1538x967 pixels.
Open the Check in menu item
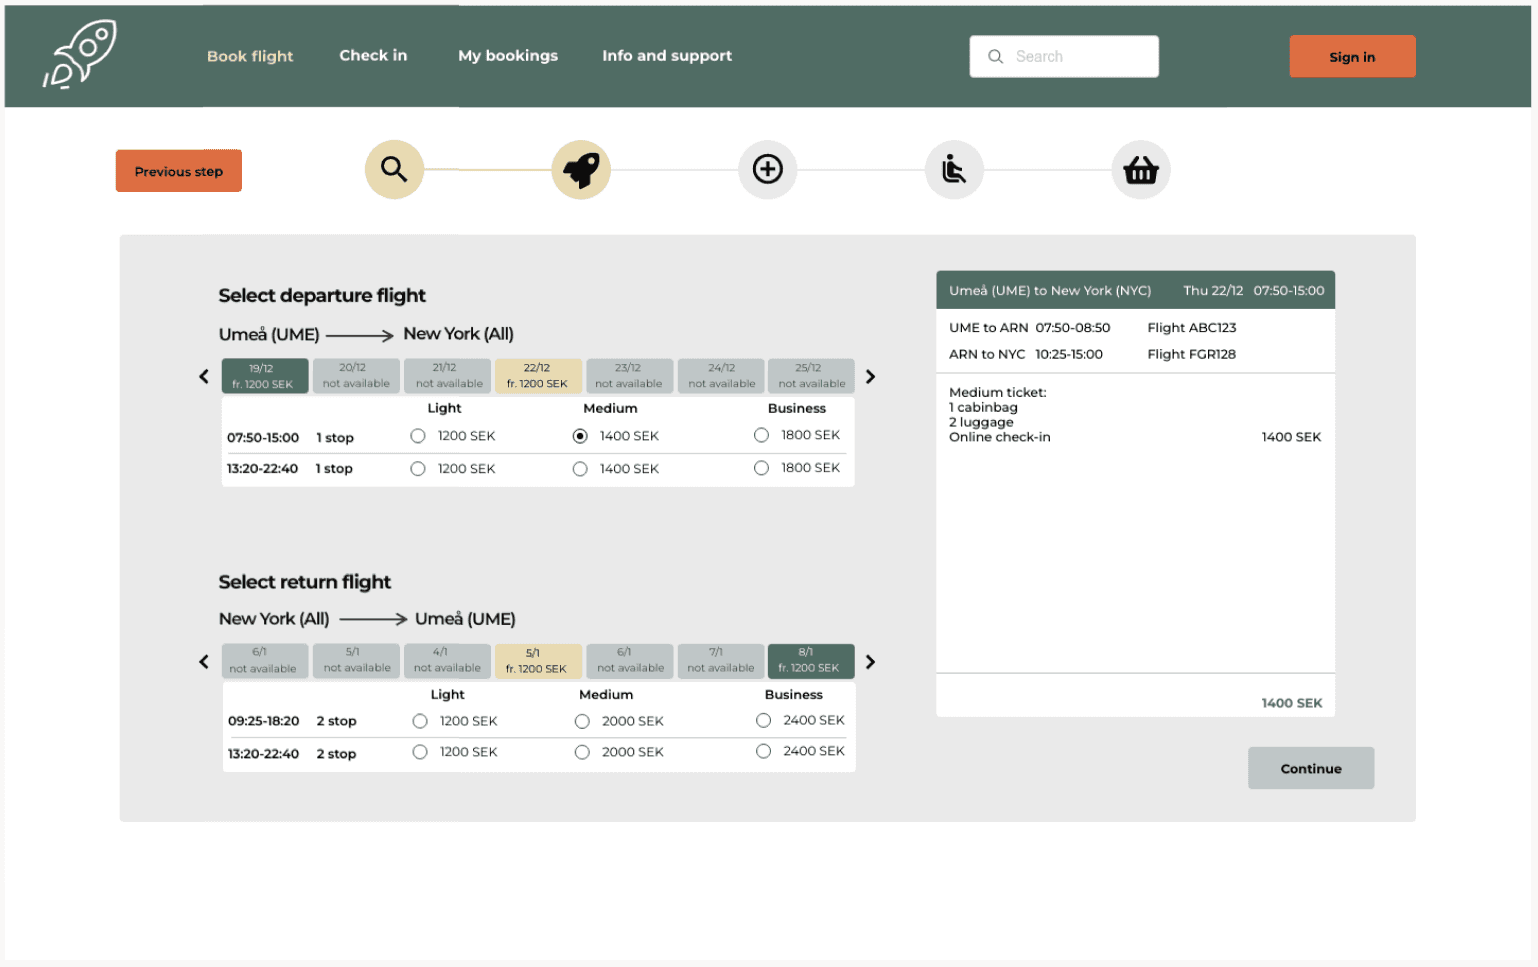point(373,56)
